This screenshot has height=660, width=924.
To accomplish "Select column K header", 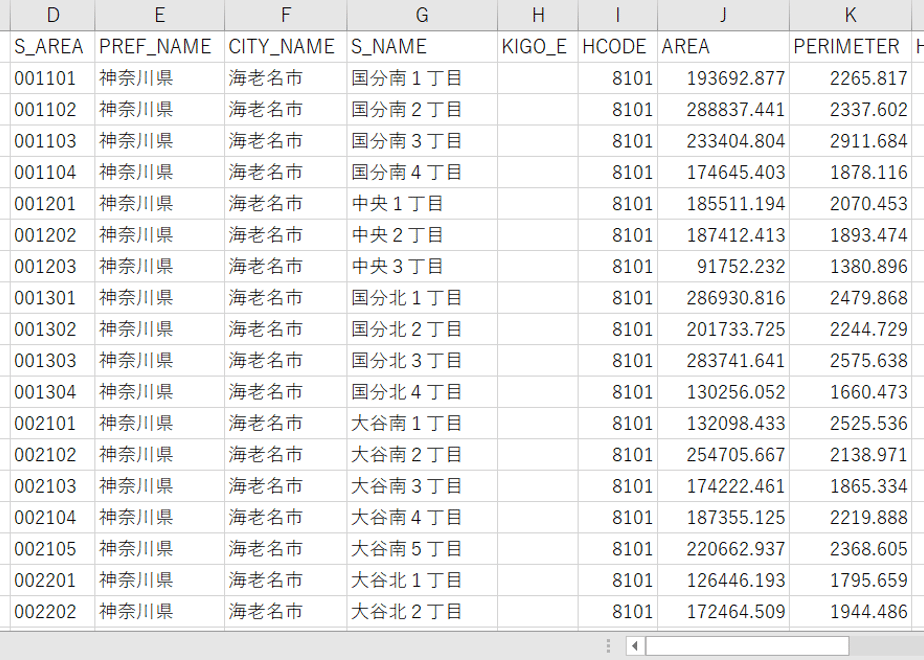I will [850, 15].
